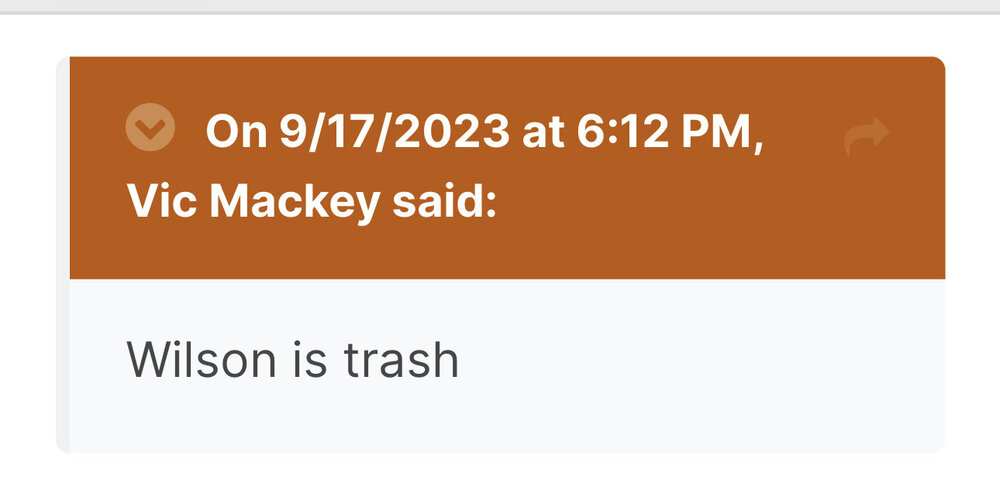Click the date 9/17/2023 in quote header
This screenshot has width=1000, height=493.
click(x=393, y=132)
